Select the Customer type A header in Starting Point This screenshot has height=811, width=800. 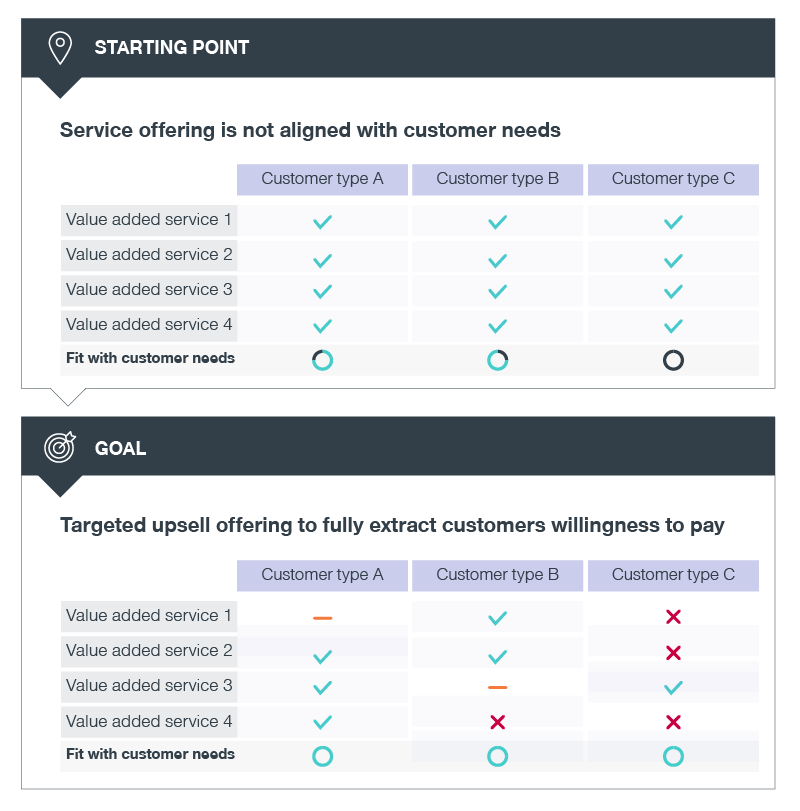tap(322, 179)
